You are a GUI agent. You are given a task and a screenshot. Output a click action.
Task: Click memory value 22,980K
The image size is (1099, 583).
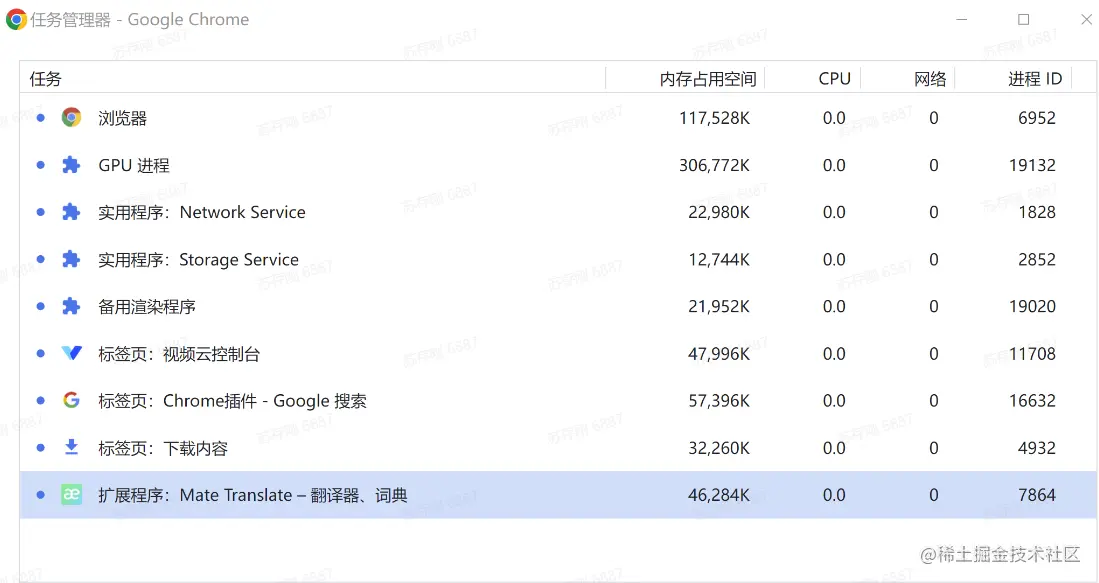tap(718, 212)
